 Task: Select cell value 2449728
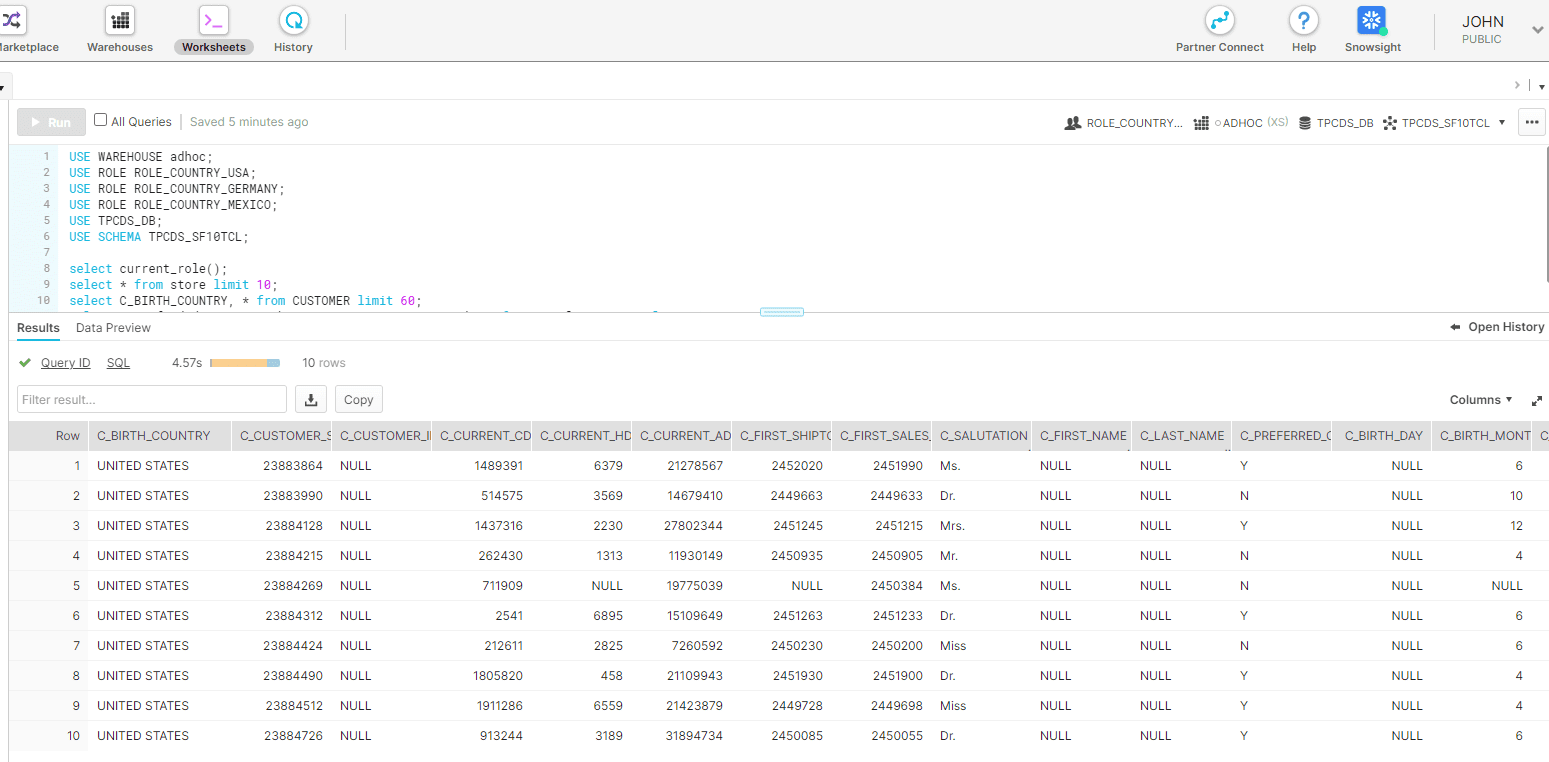[797, 706]
